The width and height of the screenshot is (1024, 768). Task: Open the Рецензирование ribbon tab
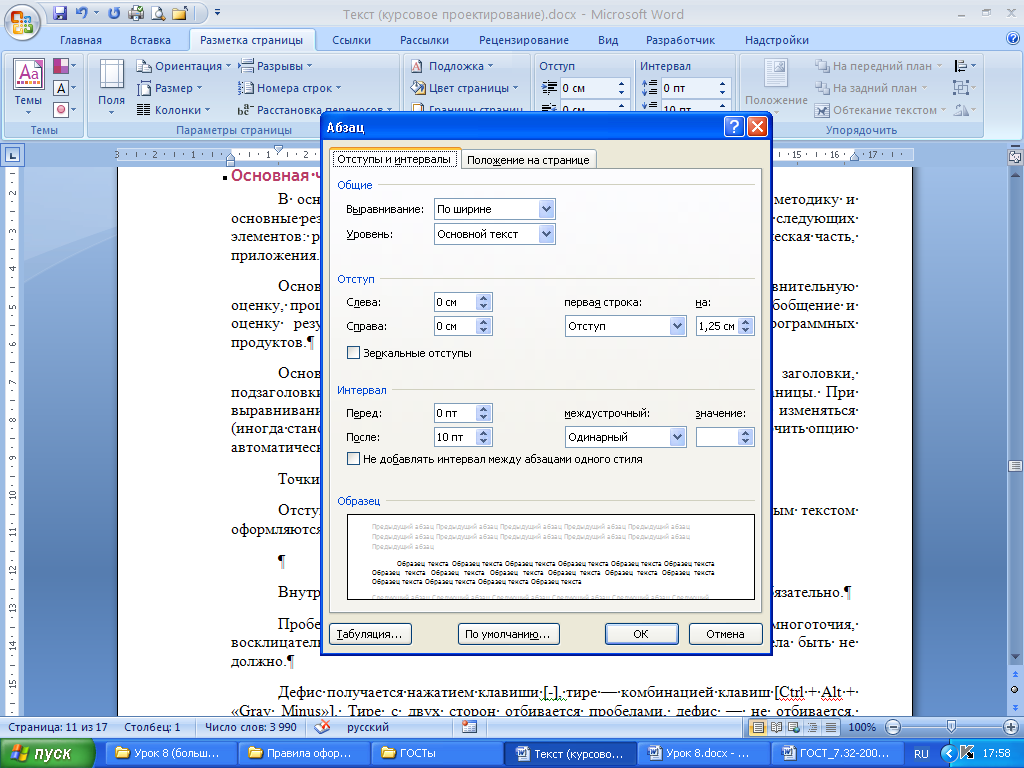click(x=524, y=40)
